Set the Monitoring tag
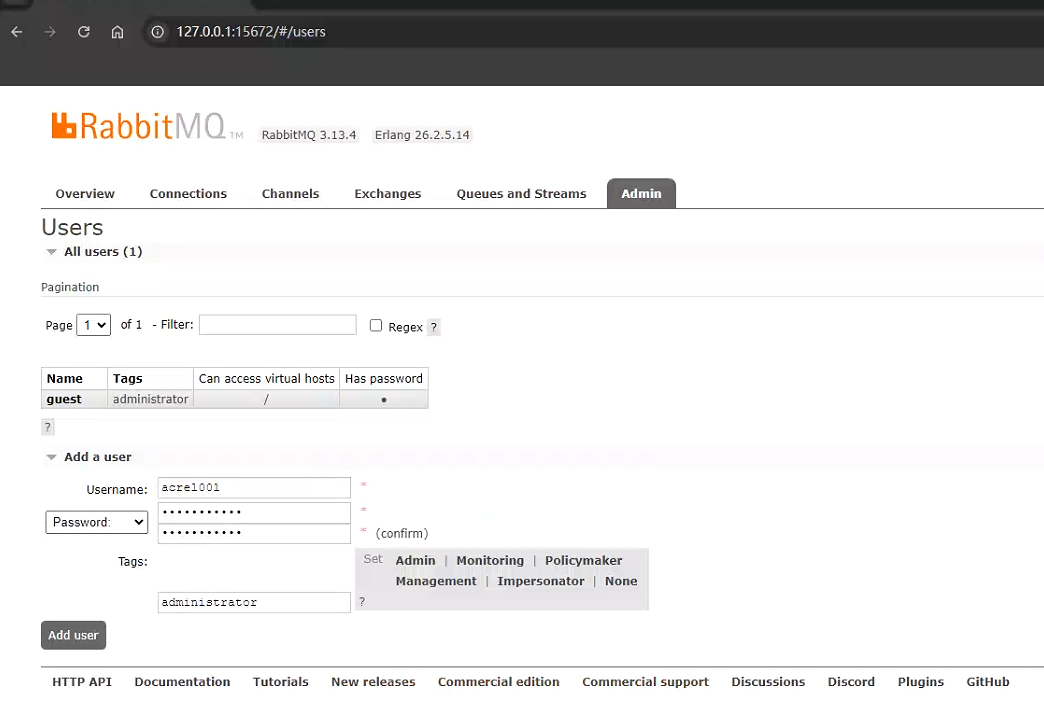 490,561
